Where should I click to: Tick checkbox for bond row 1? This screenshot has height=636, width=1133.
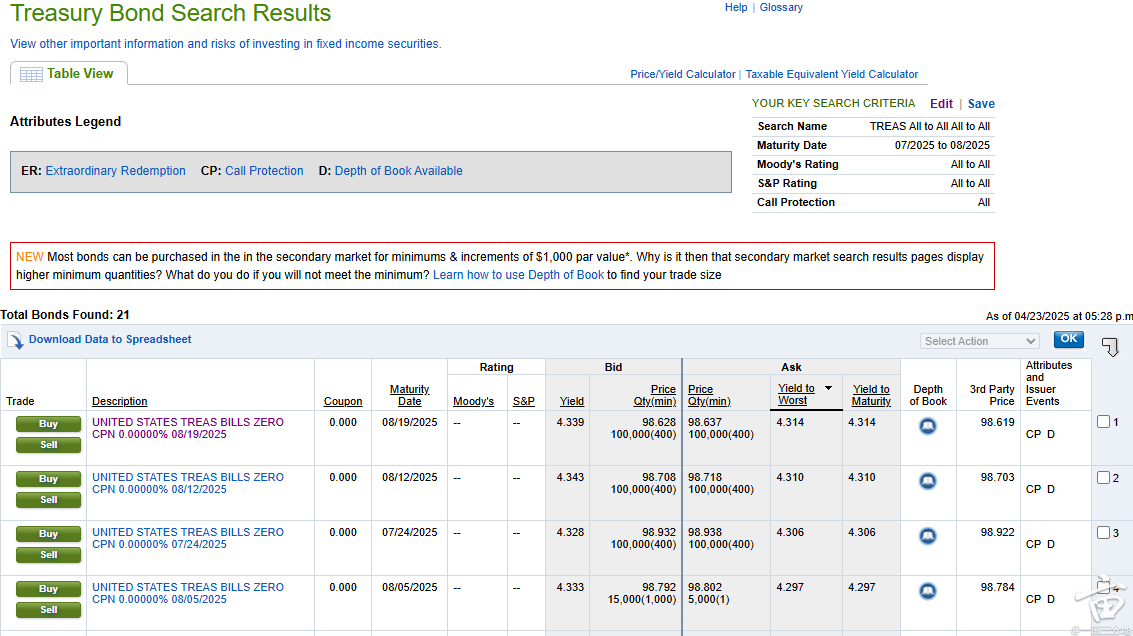pyautogui.click(x=1103, y=422)
